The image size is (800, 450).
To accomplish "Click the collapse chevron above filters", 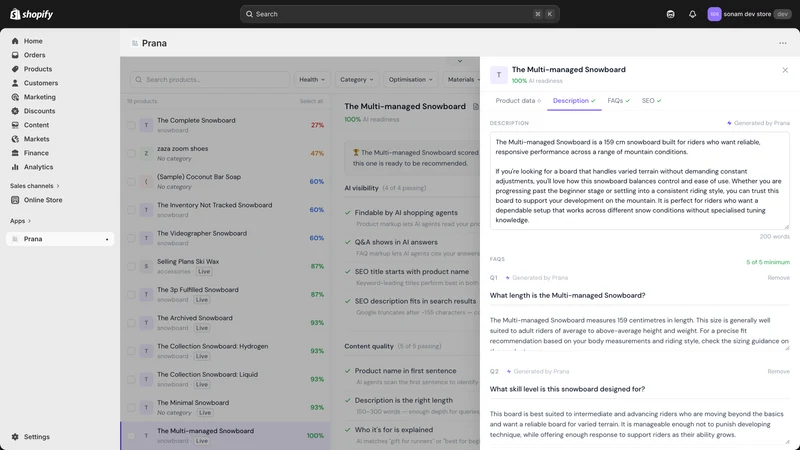I will [x=460, y=61].
